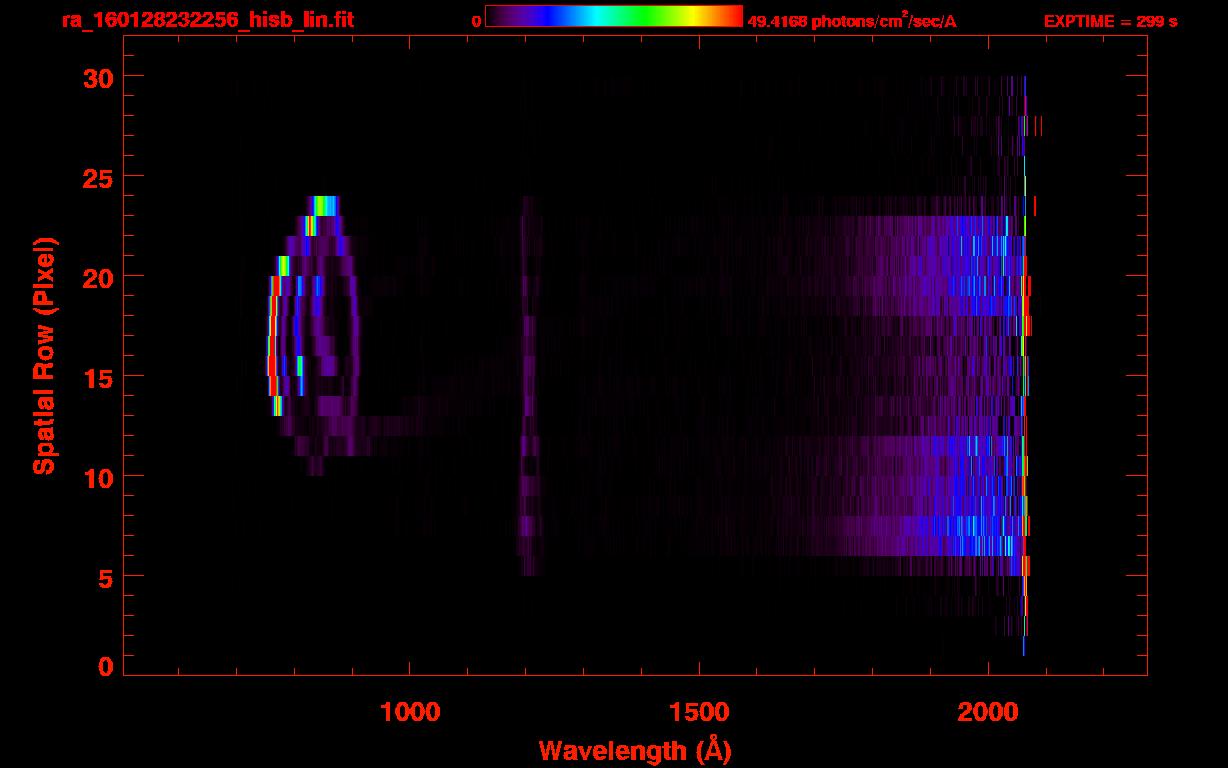The image size is (1228, 768).
Task: Click the rainbow color scale bar
Action: coord(614,16)
